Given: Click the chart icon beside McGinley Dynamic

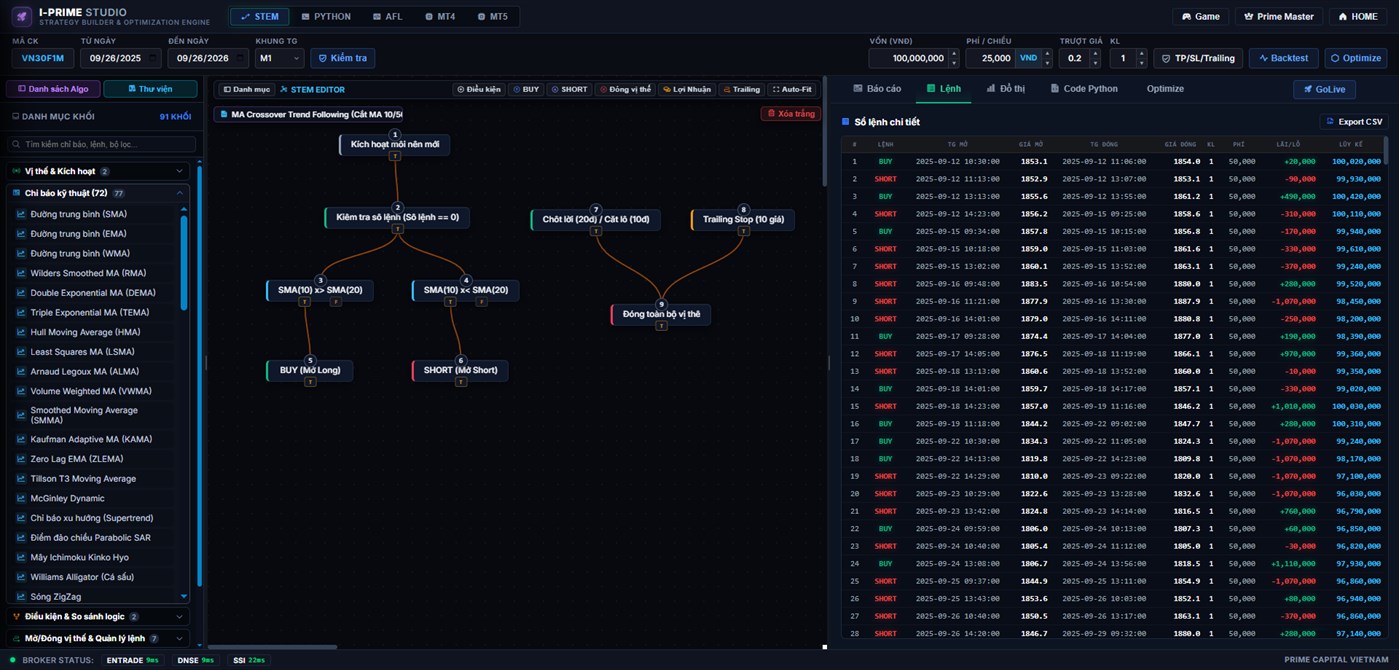Looking at the screenshot, I should (21, 498).
